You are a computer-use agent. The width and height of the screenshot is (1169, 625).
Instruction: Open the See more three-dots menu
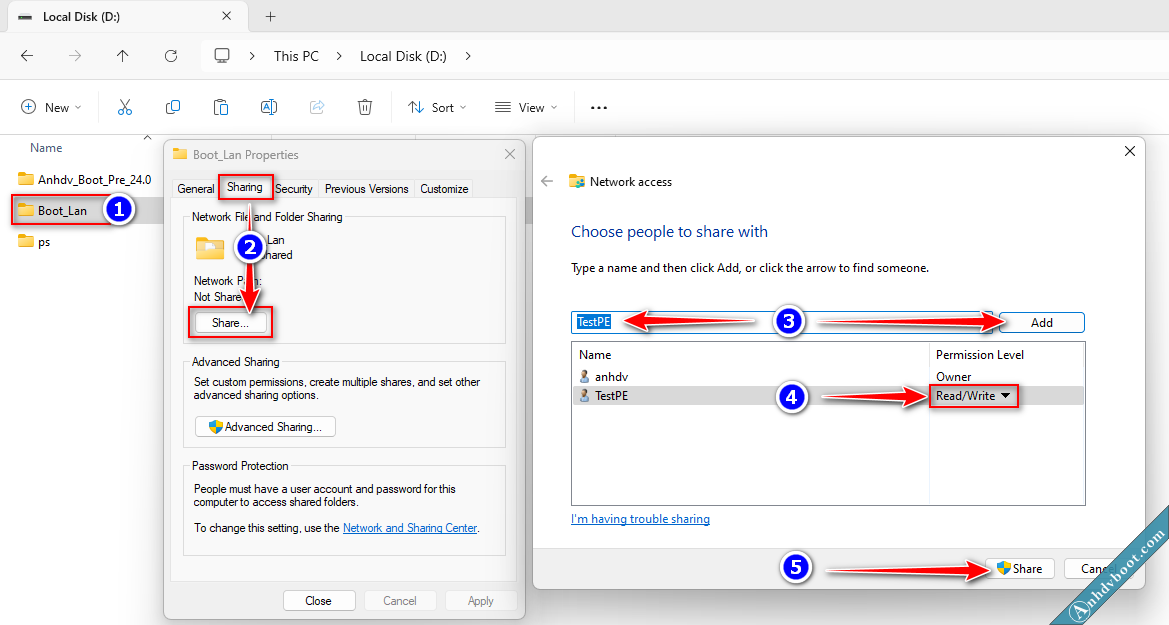click(x=599, y=108)
